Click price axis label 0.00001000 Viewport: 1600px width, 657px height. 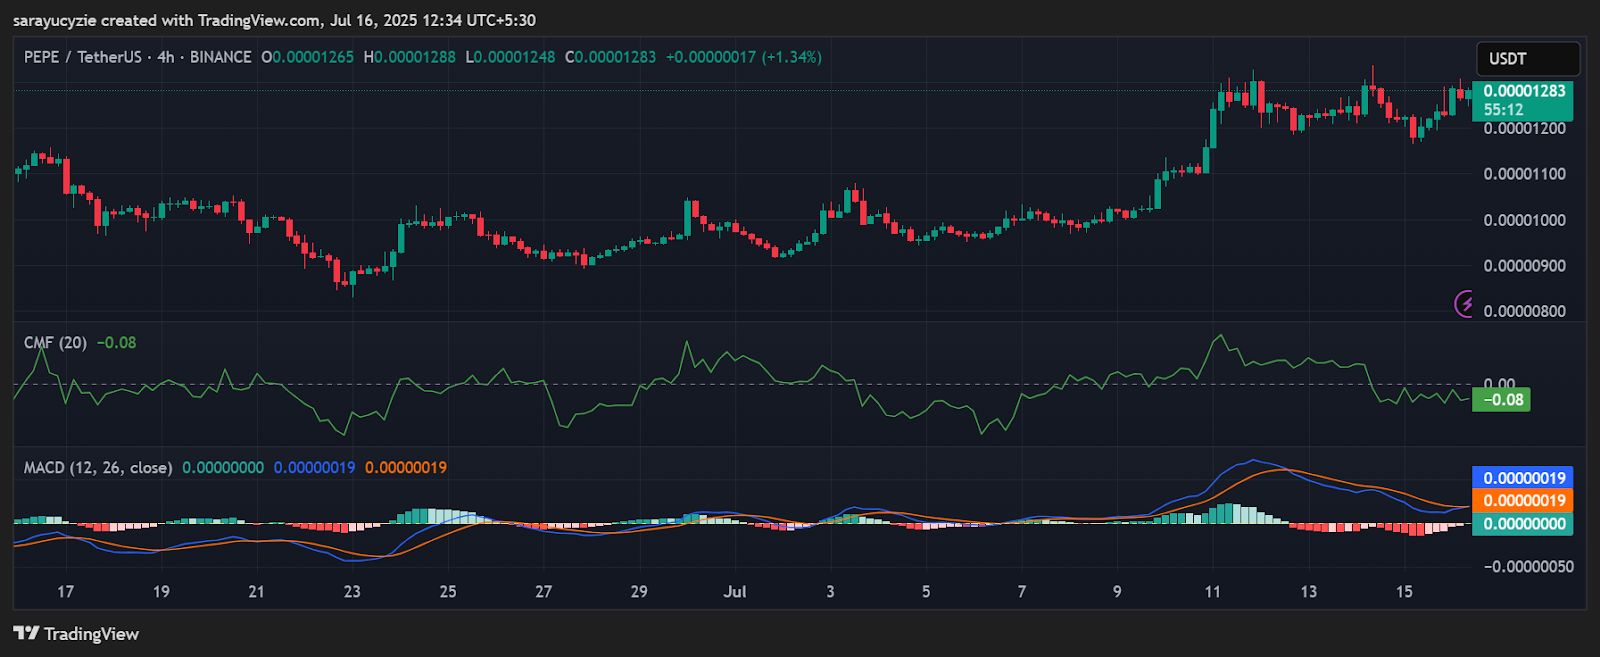(x=1524, y=220)
